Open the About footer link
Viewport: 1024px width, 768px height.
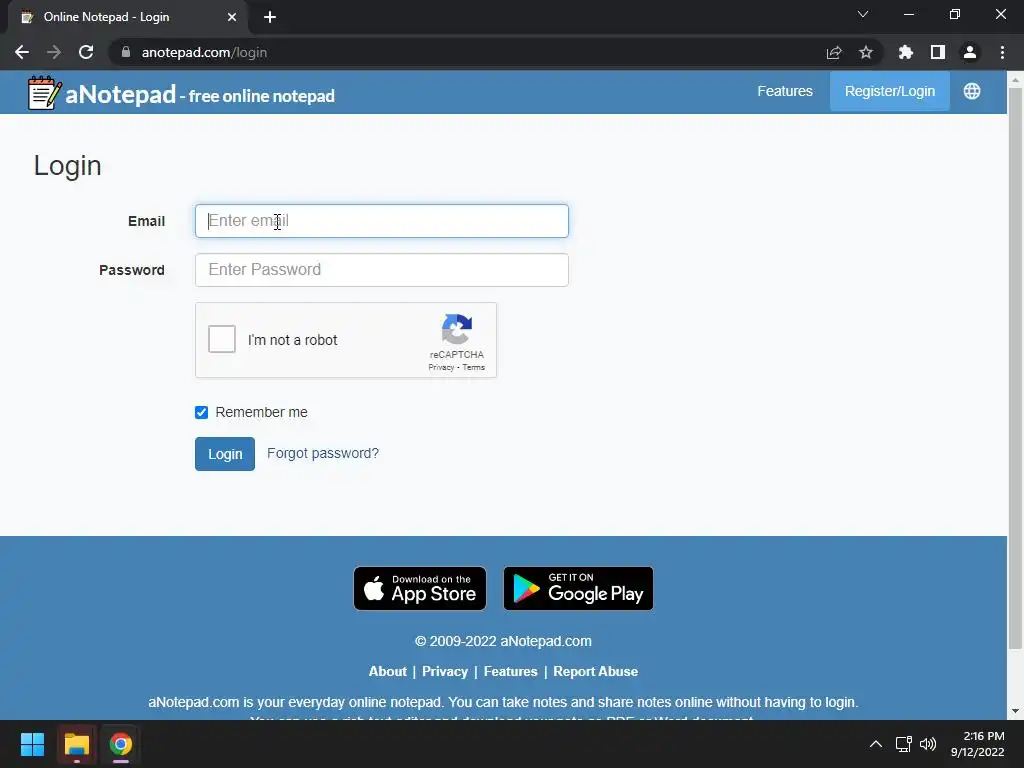(387, 671)
